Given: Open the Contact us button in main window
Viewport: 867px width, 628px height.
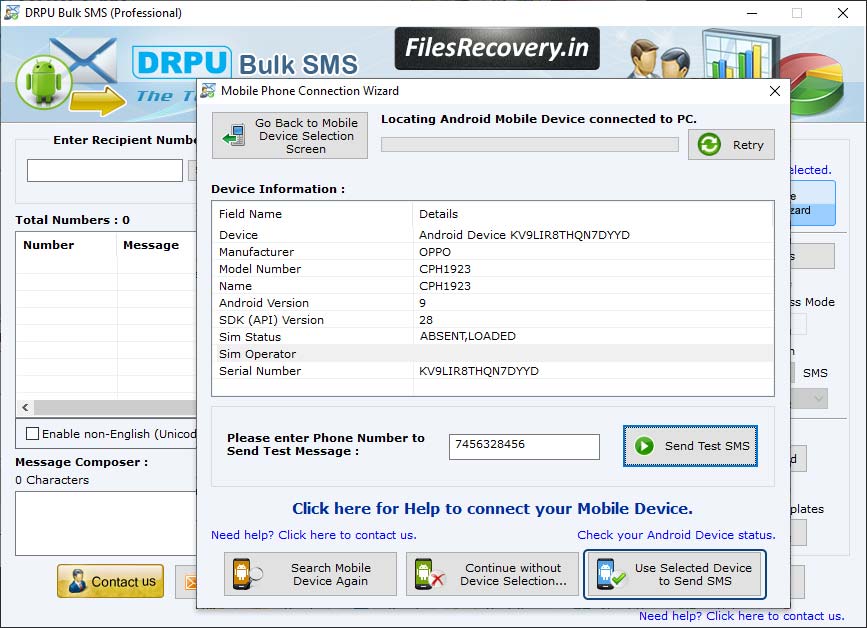Looking at the screenshot, I should 111,581.
